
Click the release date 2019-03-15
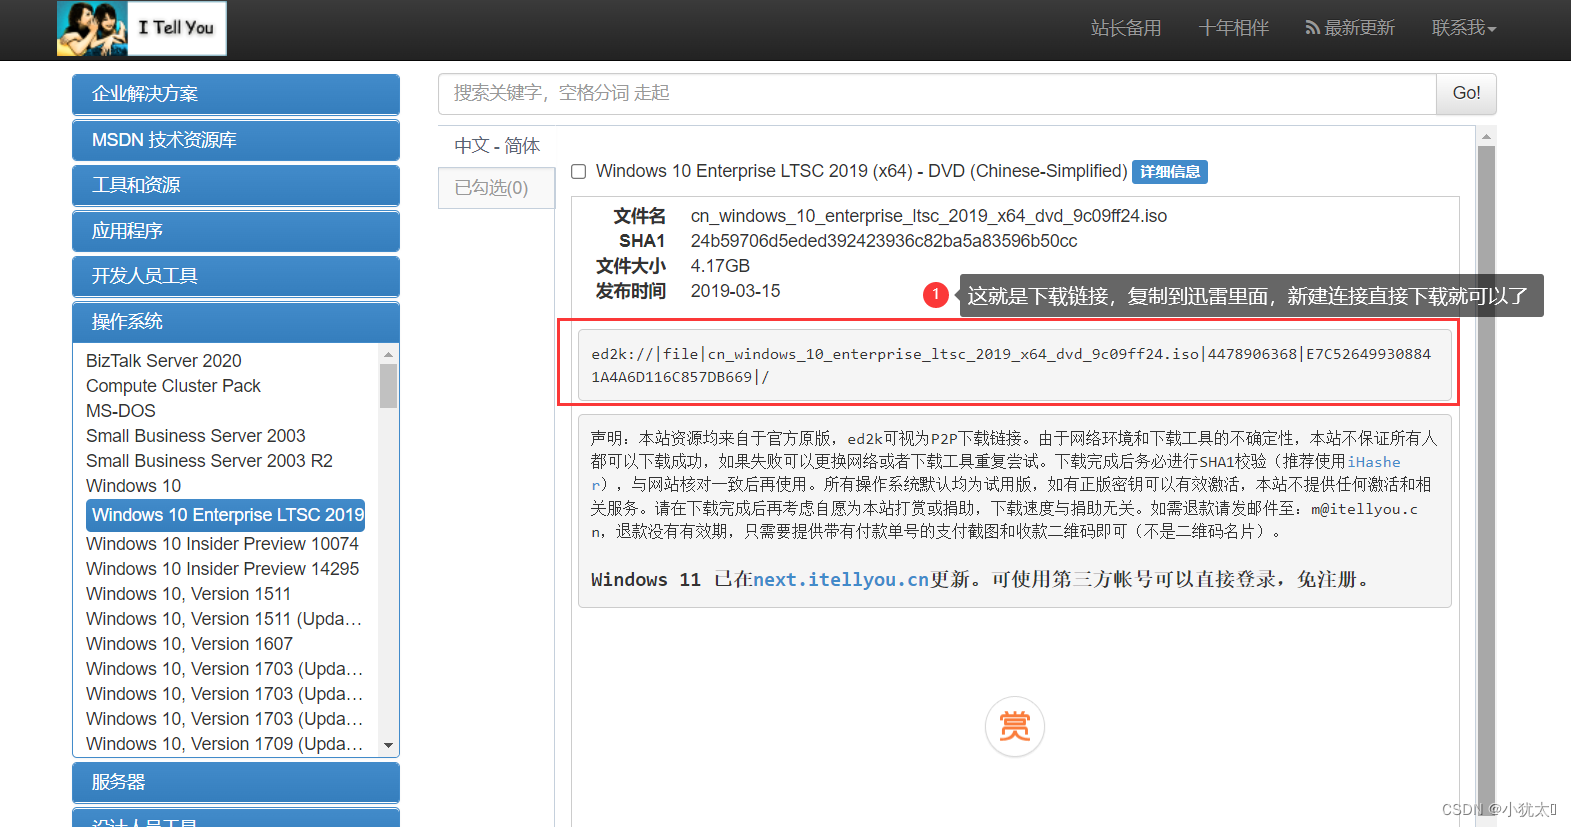click(735, 291)
